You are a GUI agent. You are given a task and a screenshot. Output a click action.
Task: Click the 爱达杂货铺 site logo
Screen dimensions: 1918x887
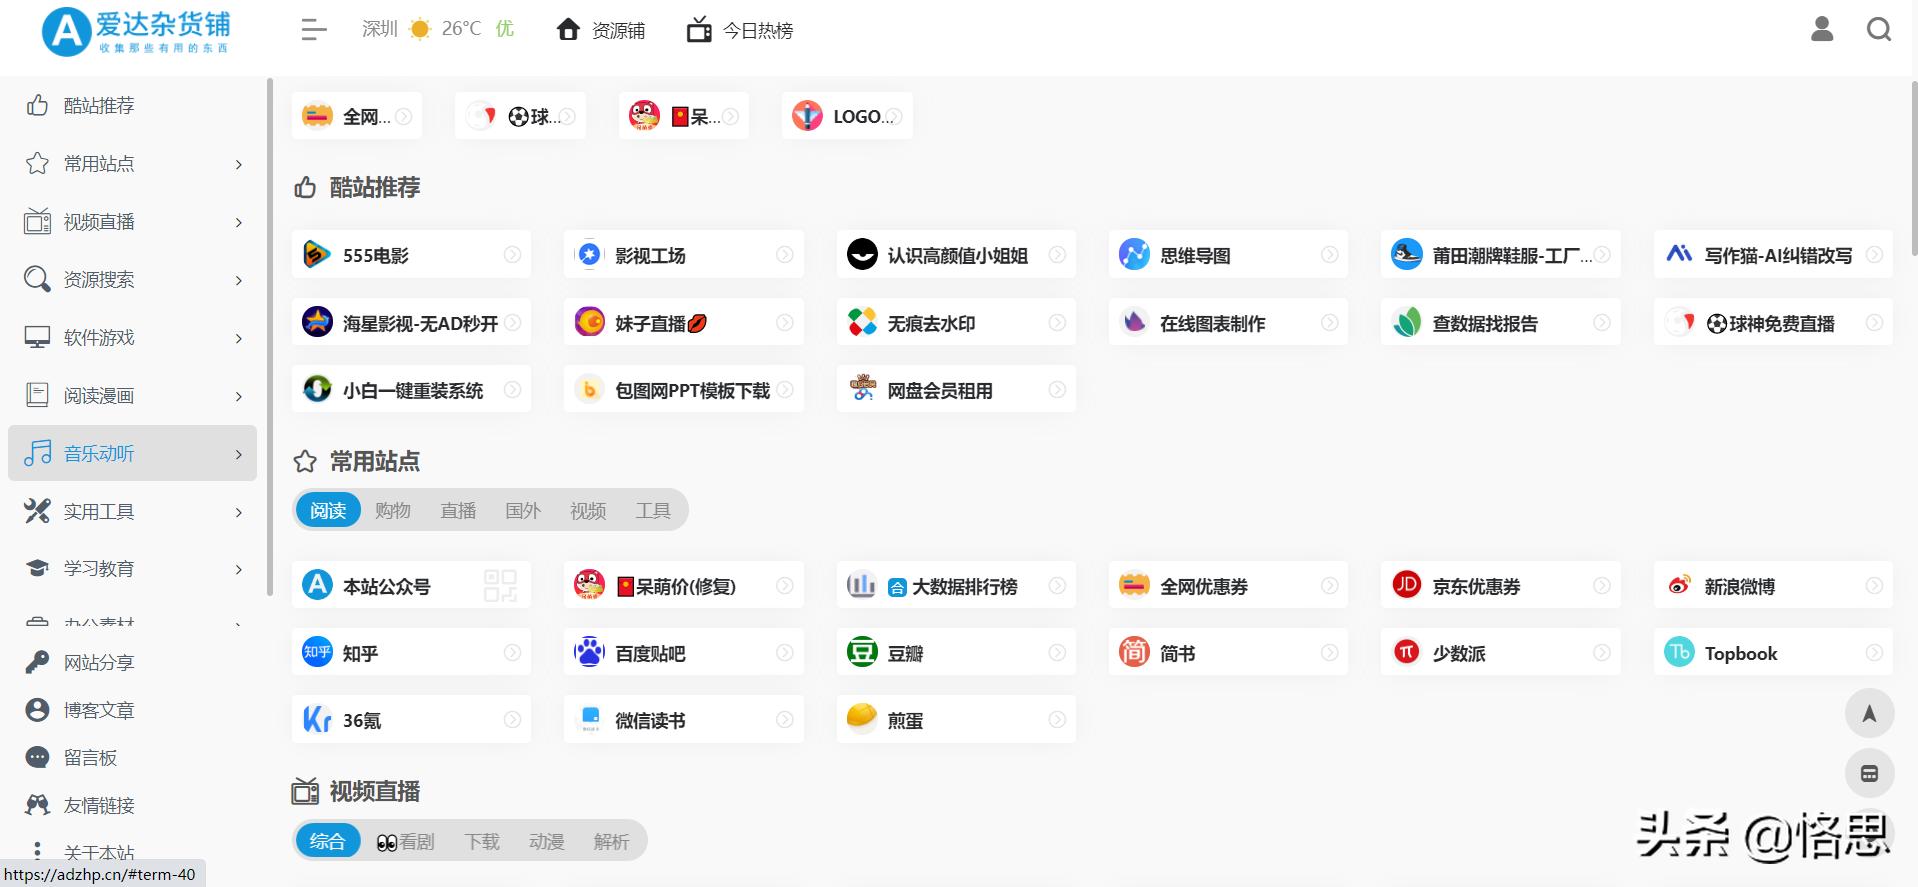click(x=136, y=32)
